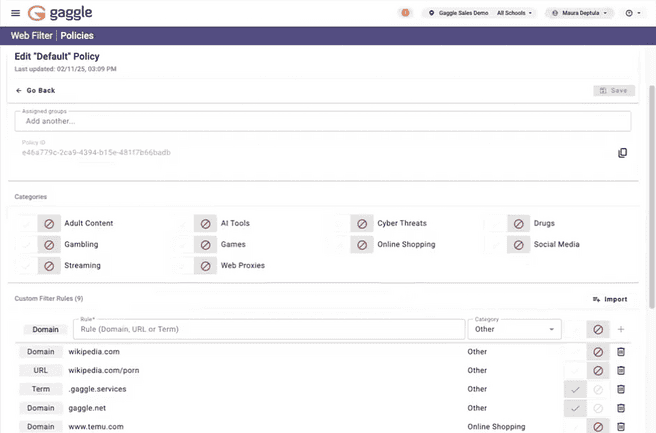Image resolution: width=656 pixels, height=433 pixels.
Task: Delete the wikipedia.com domain rule
Action: 621,352
